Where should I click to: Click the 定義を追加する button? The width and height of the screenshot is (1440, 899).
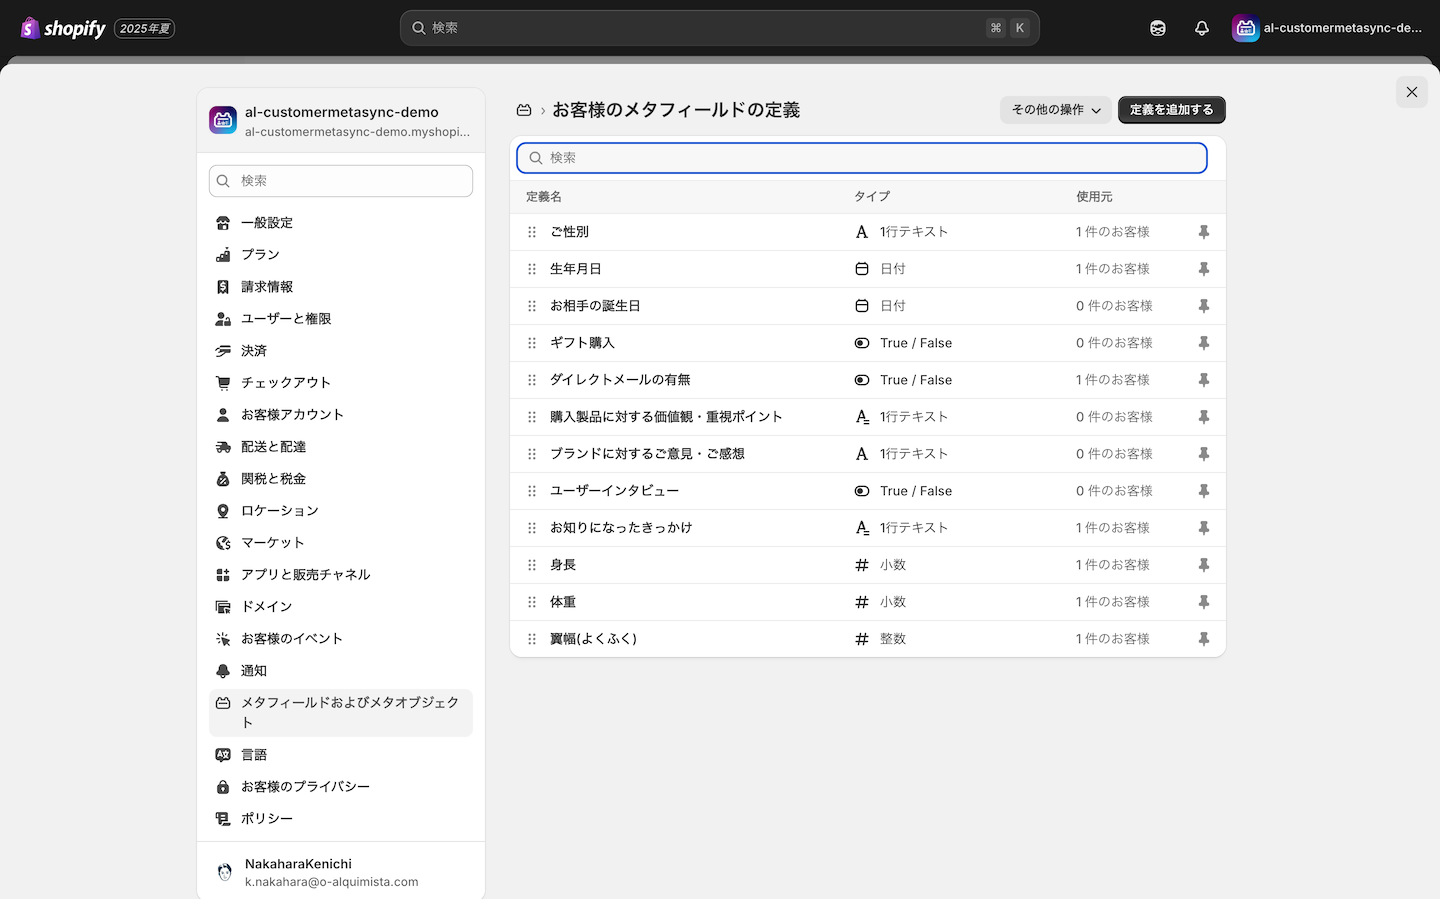point(1172,110)
